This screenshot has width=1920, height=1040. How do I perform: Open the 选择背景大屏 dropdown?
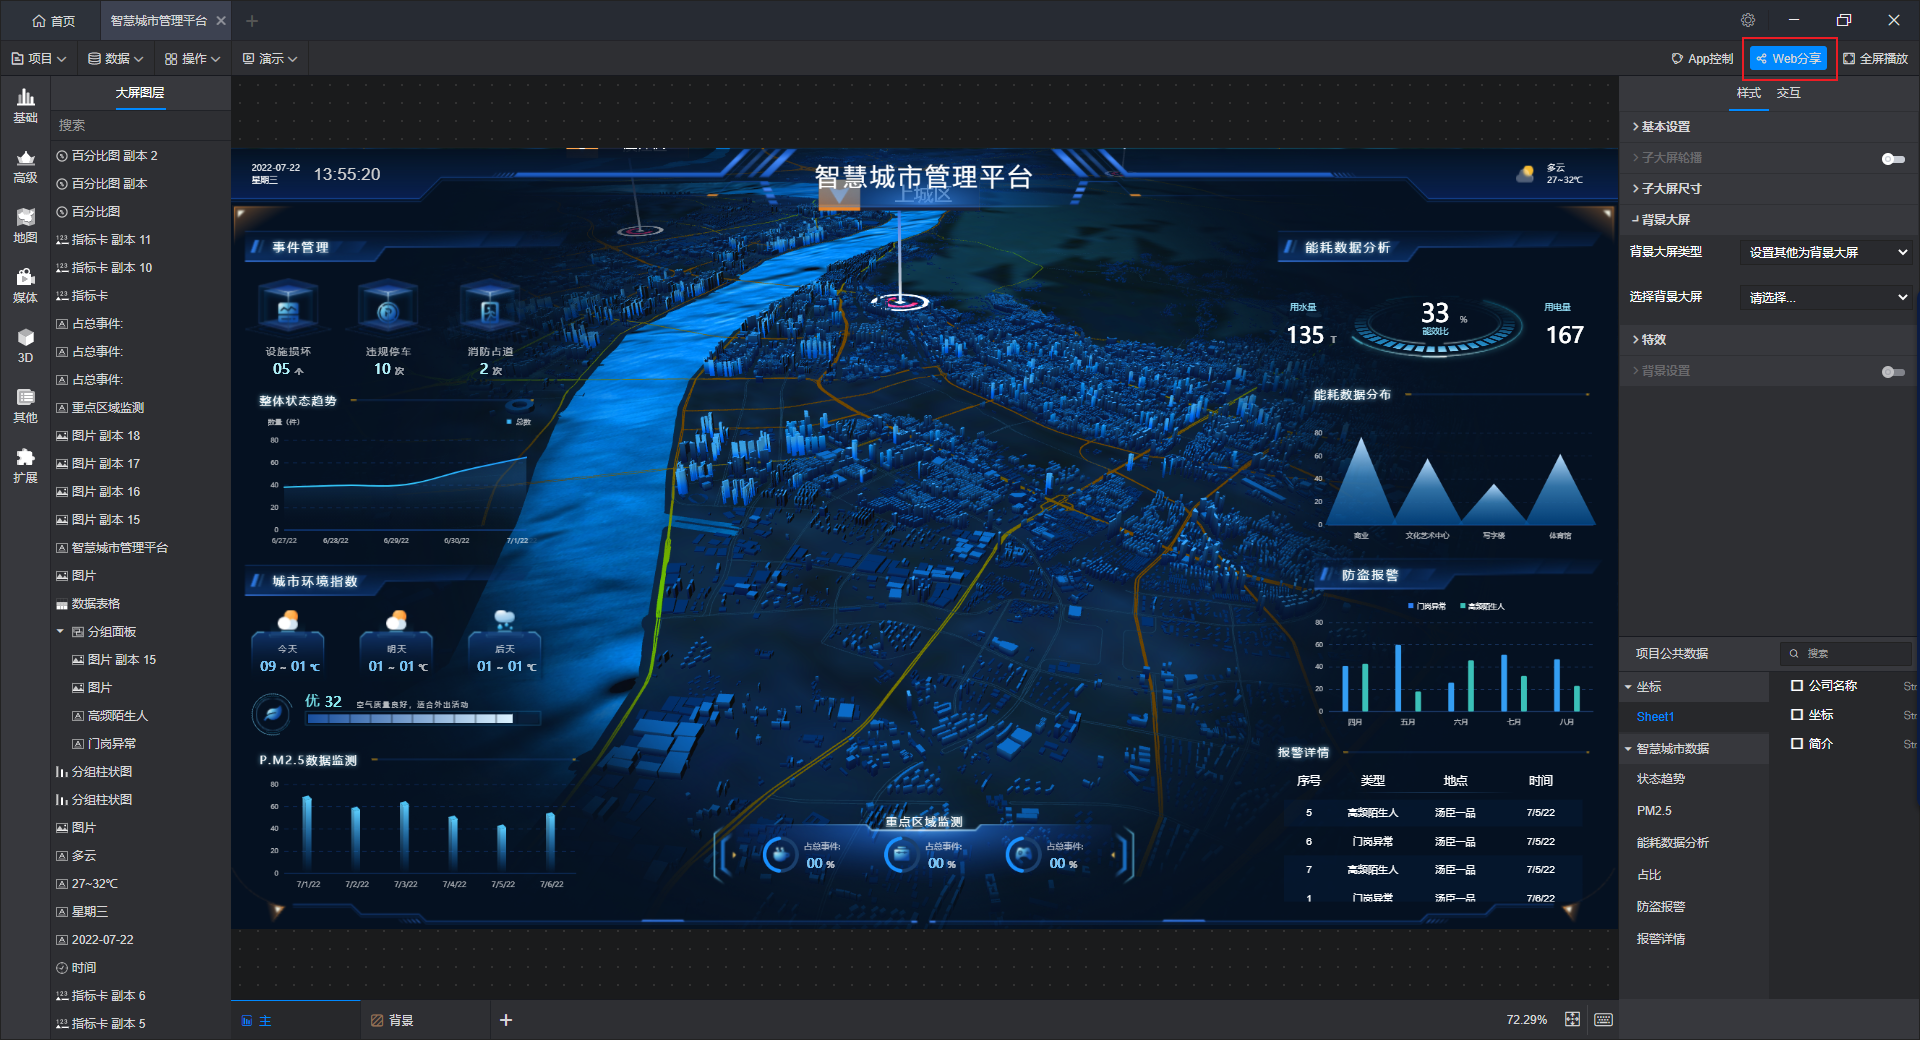click(x=1826, y=298)
